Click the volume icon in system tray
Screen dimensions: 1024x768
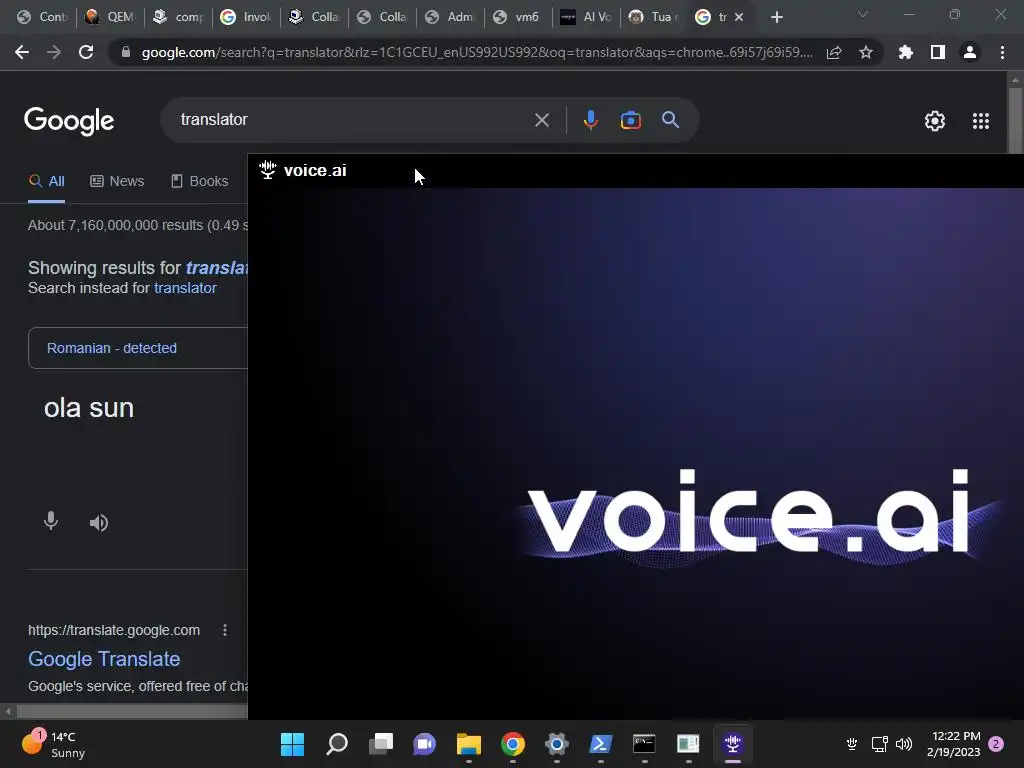904,744
